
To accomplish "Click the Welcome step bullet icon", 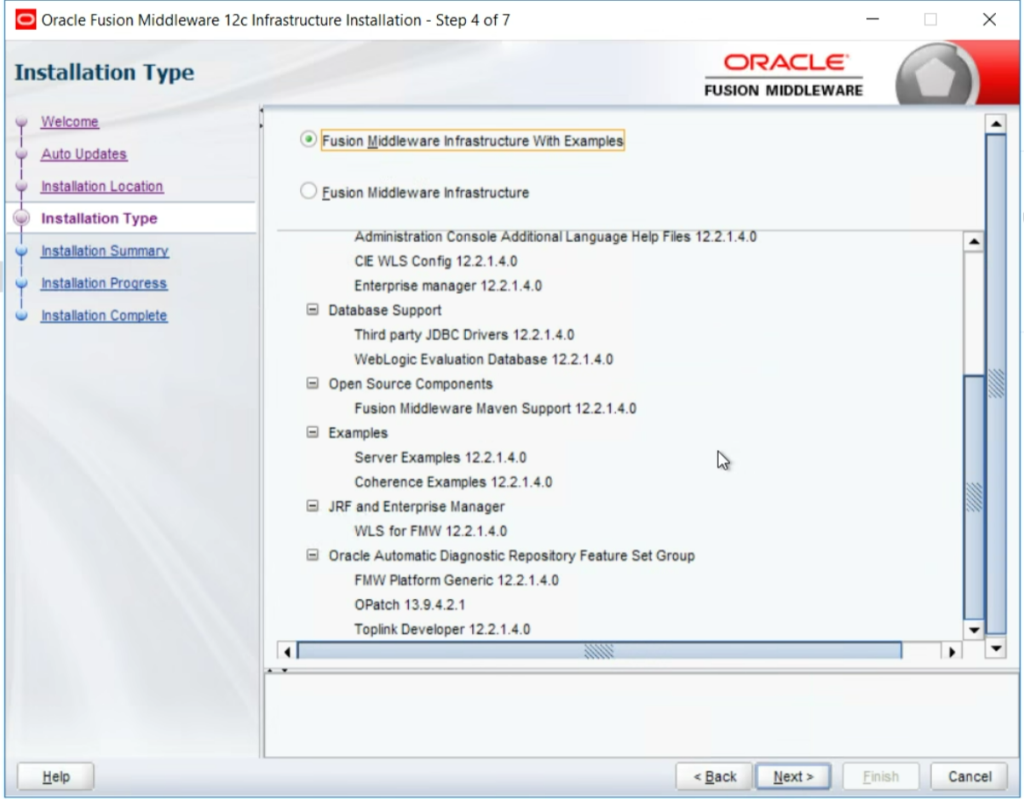I will (x=22, y=122).
